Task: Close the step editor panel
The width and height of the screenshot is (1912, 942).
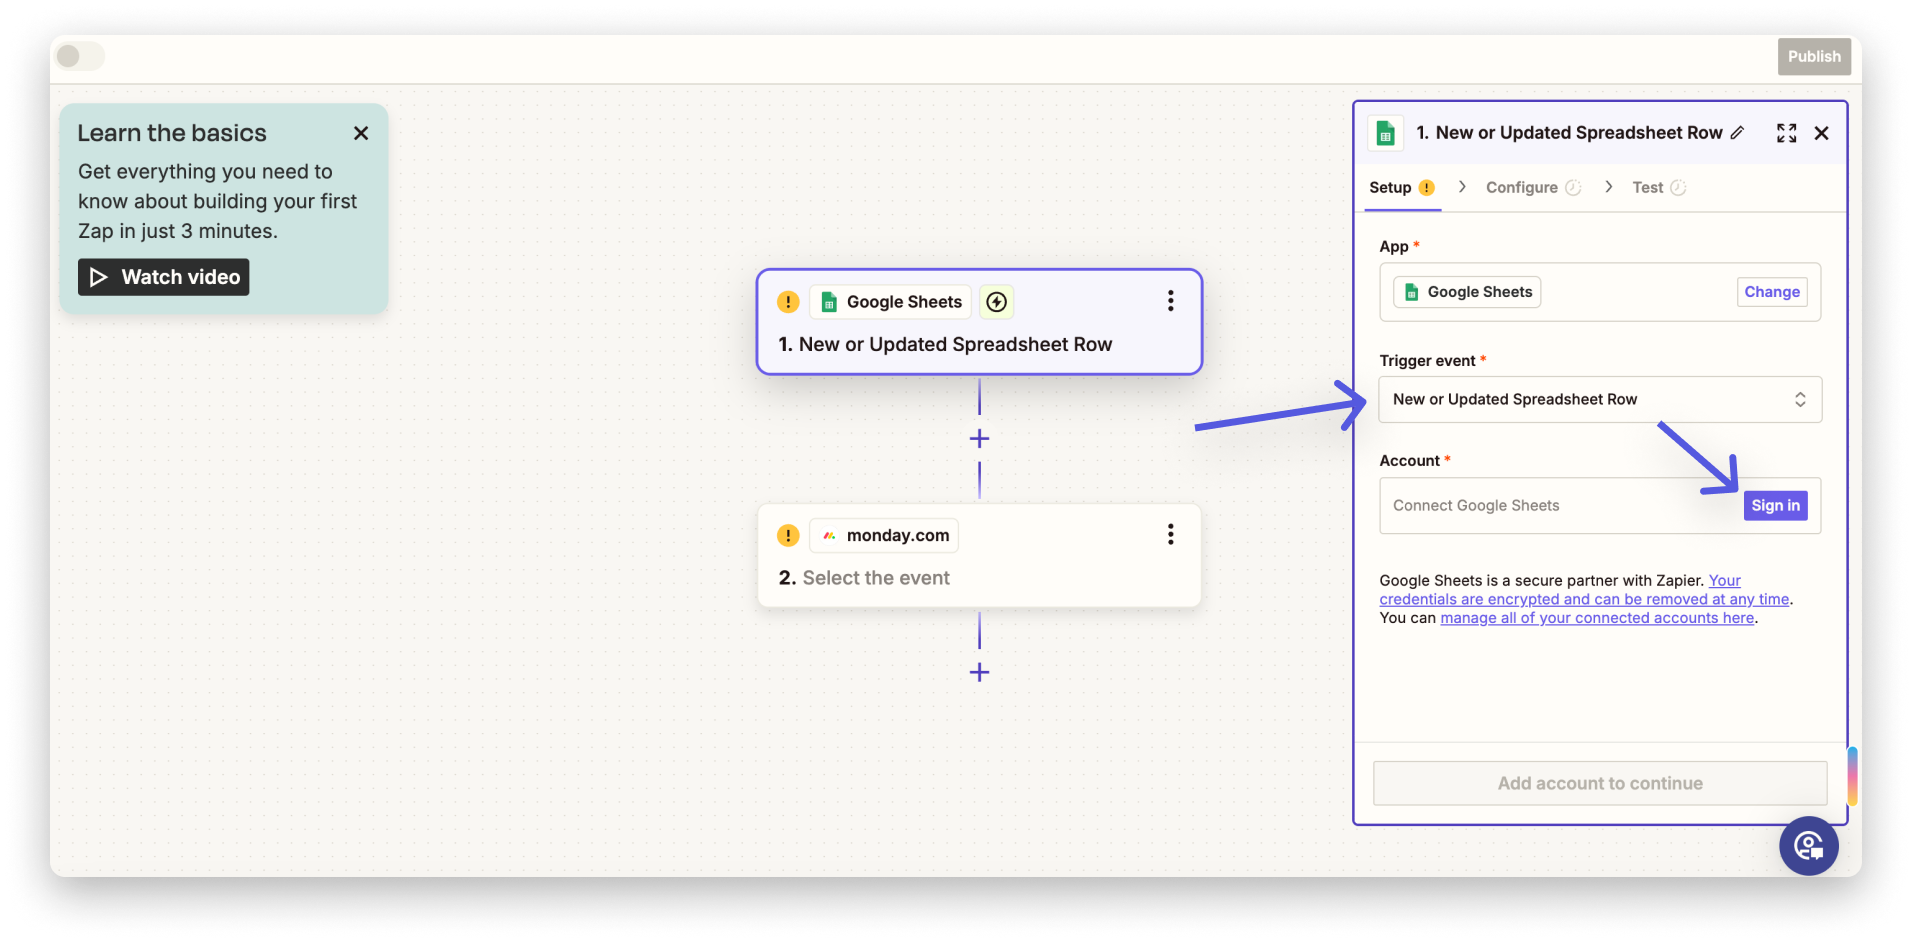Action: [1822, 133]
